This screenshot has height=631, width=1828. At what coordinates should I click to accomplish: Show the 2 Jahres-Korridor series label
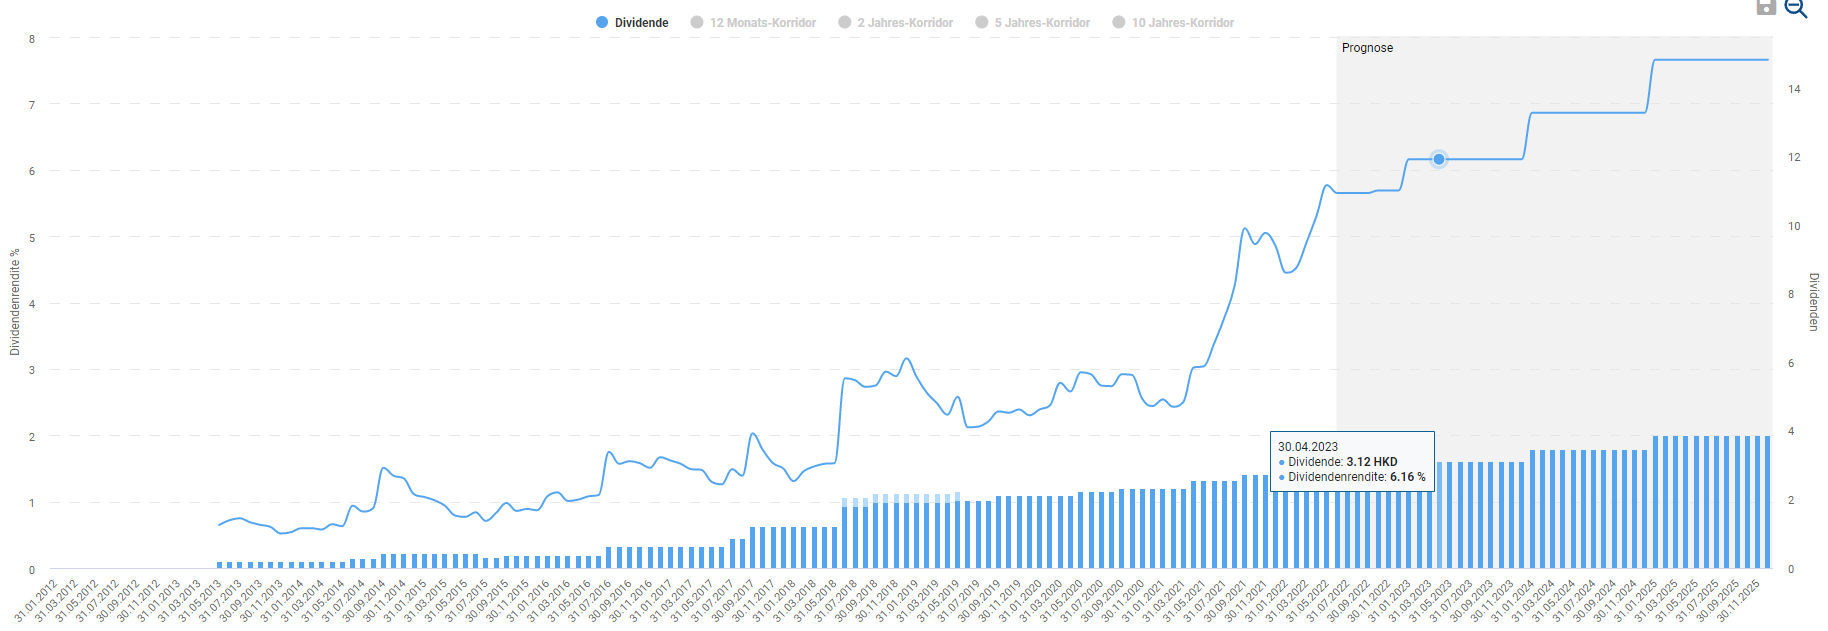tap(905, 22)
